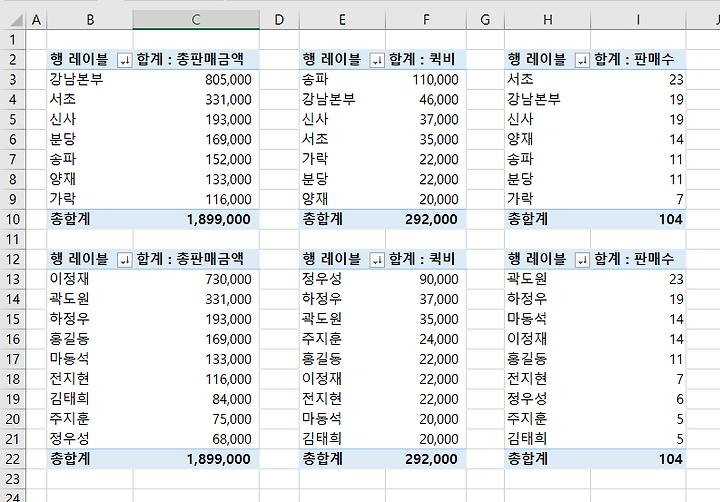Image resolution: width=720 pixels, height=502 pixels.
Task: Select cell '서초' in column H
Action: 547,79
